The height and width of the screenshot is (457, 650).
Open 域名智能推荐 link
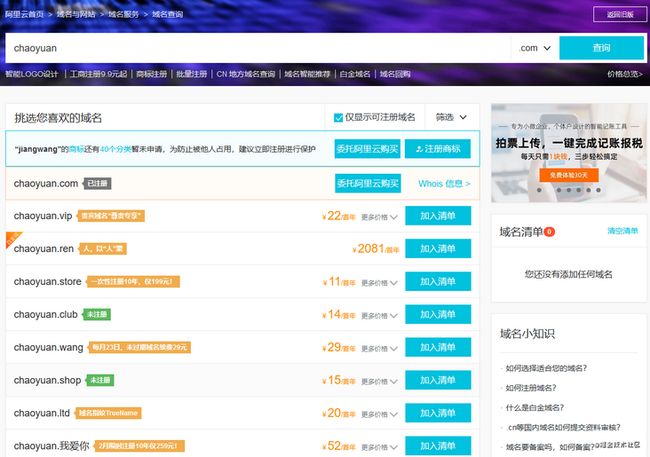point(307,74)
